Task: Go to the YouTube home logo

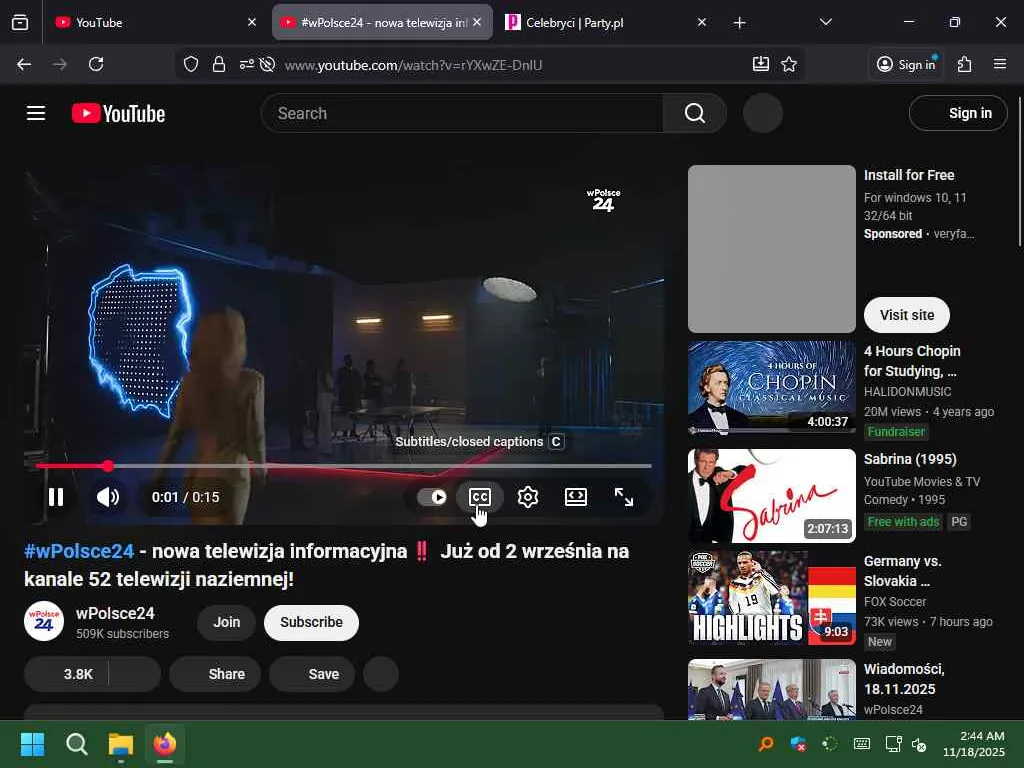Action: (x=118, y=114)
